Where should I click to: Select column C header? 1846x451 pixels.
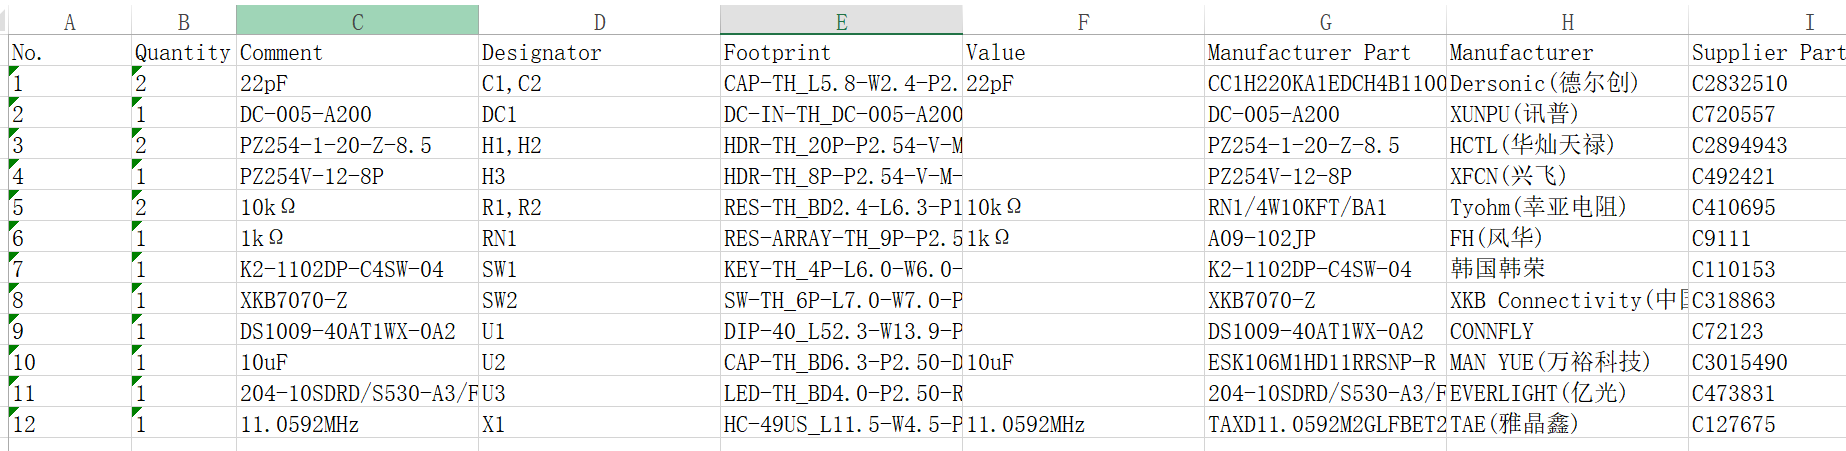click(x=357, y=22)
